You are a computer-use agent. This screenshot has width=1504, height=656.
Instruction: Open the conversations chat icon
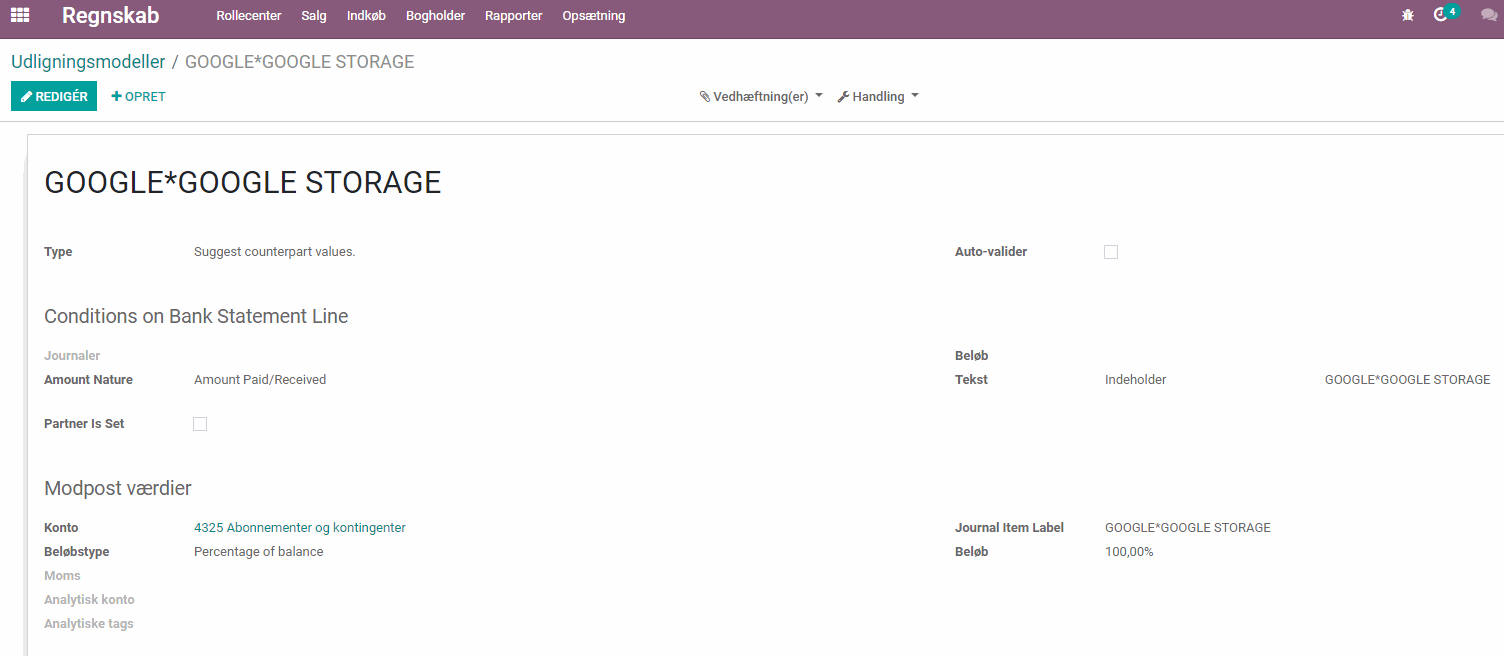point(1489,15)
